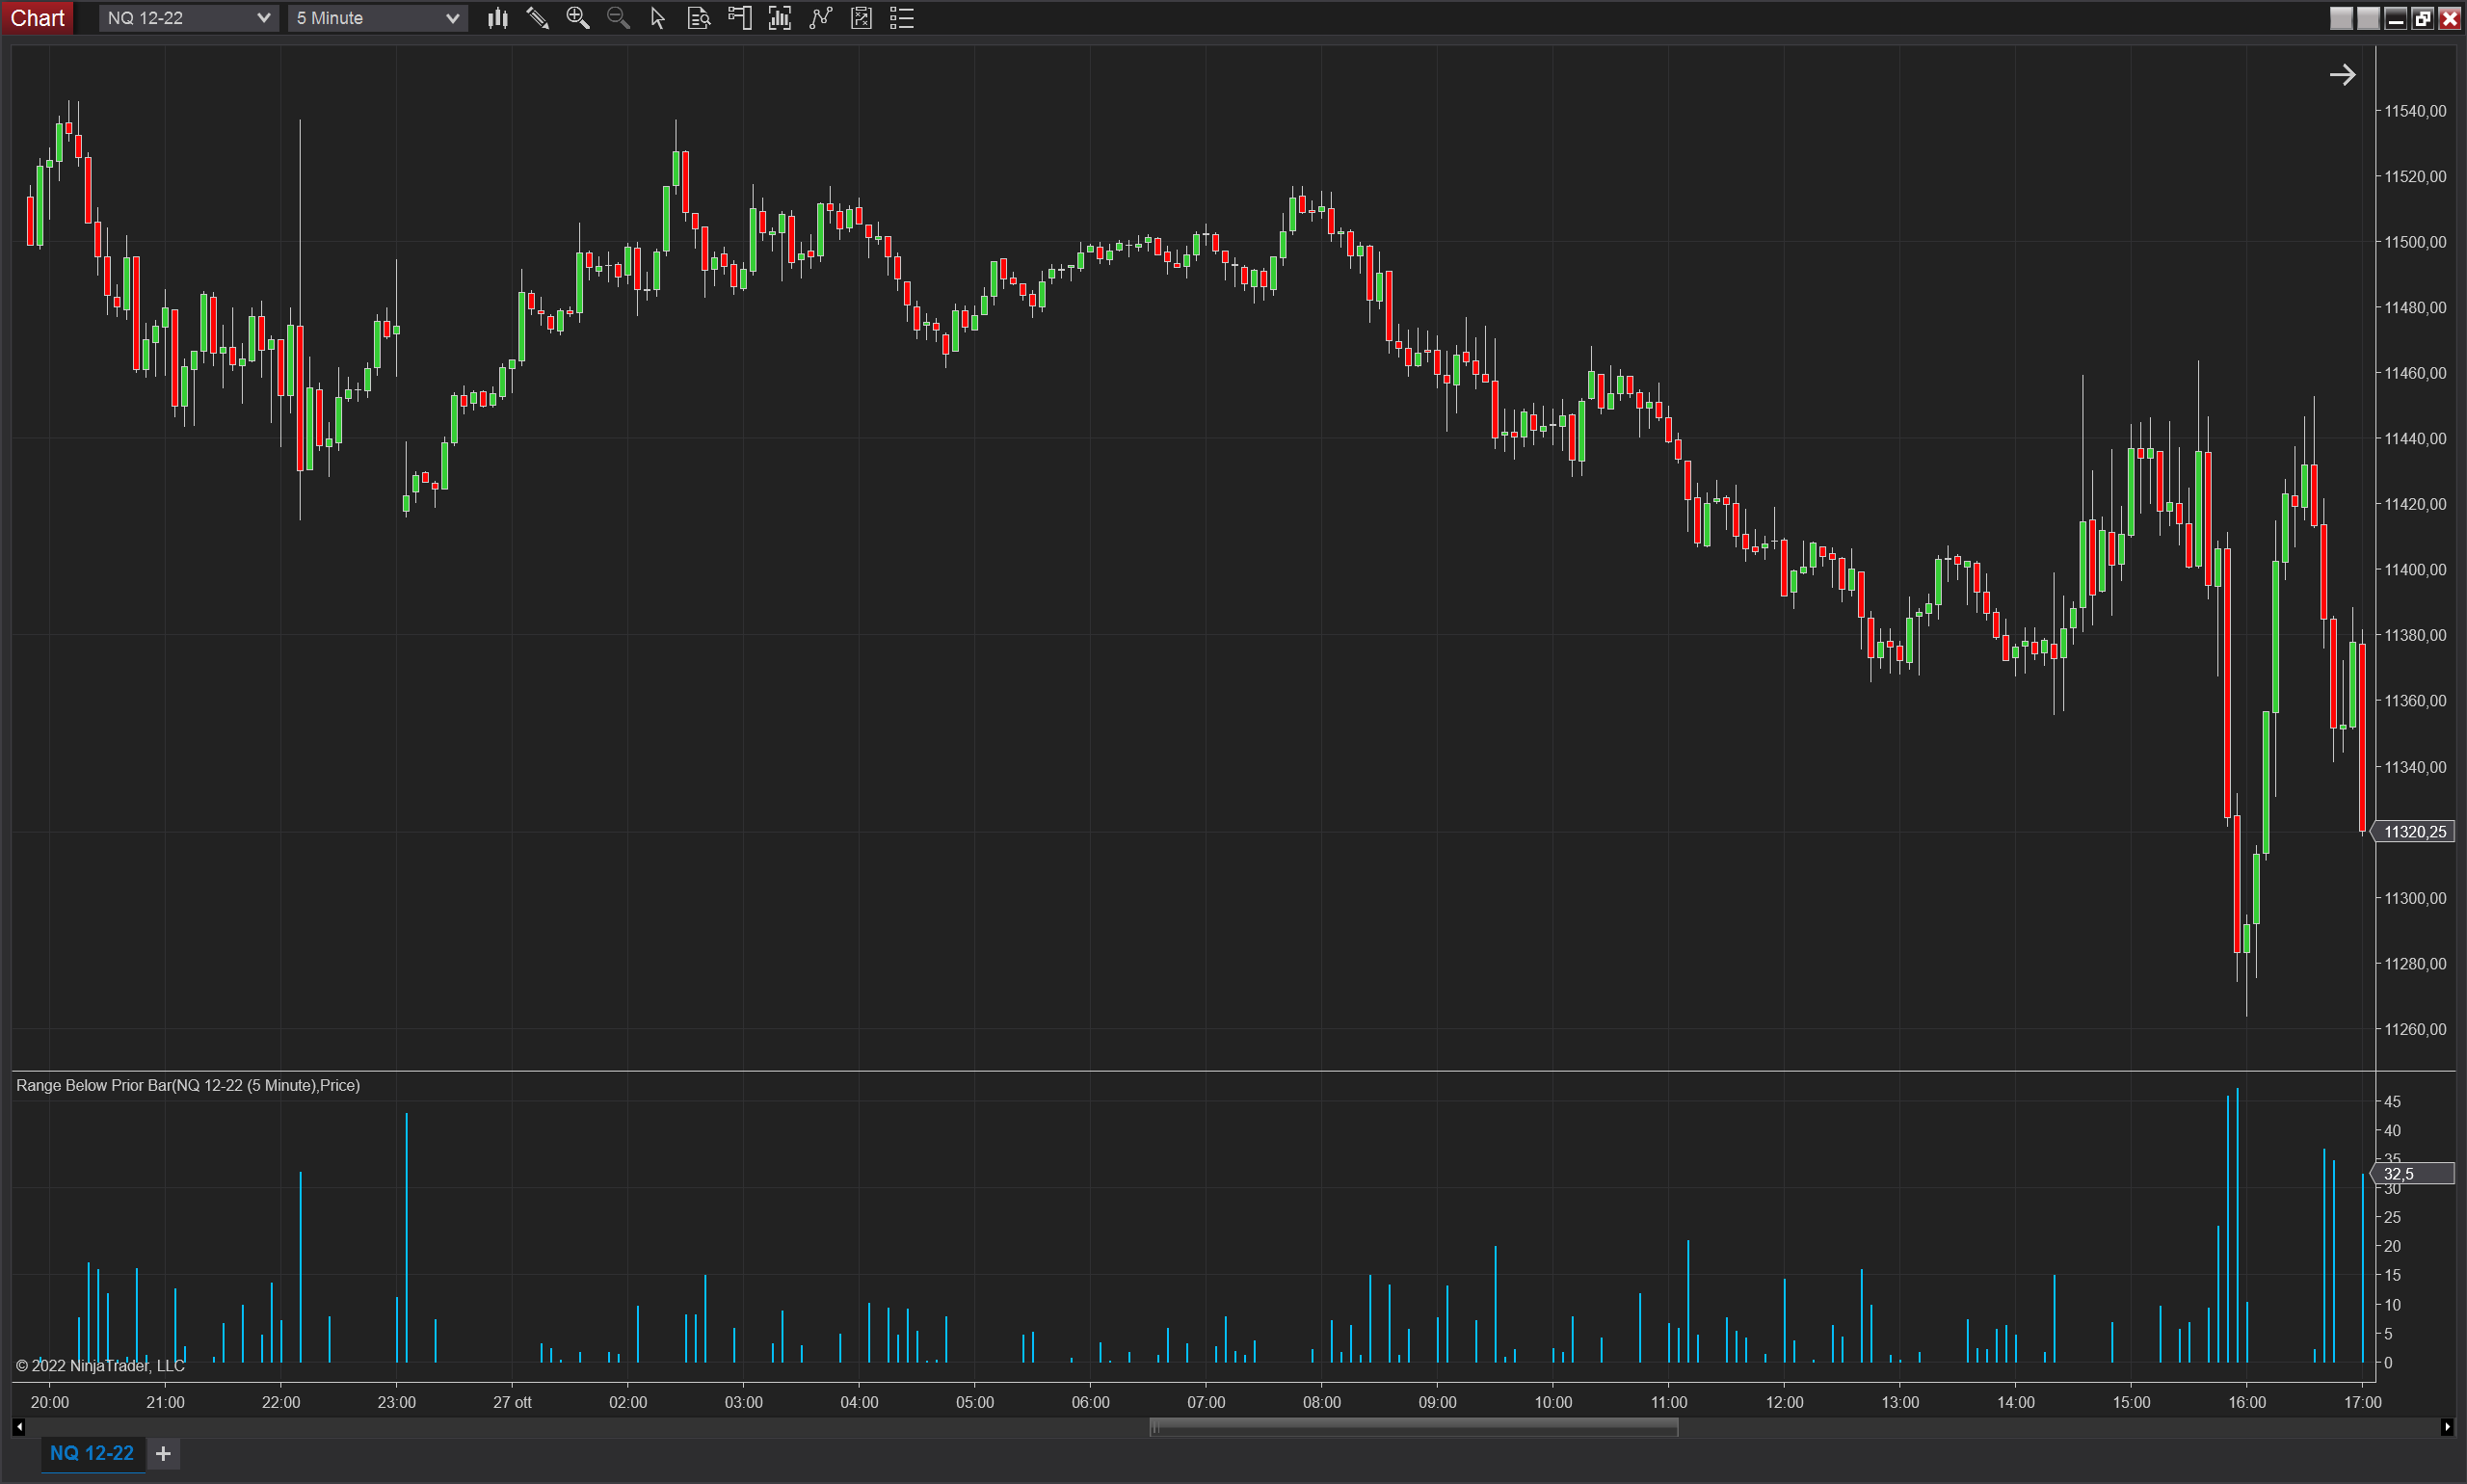Select the Drawing Tools pencil icon

(x=538, y=18)
